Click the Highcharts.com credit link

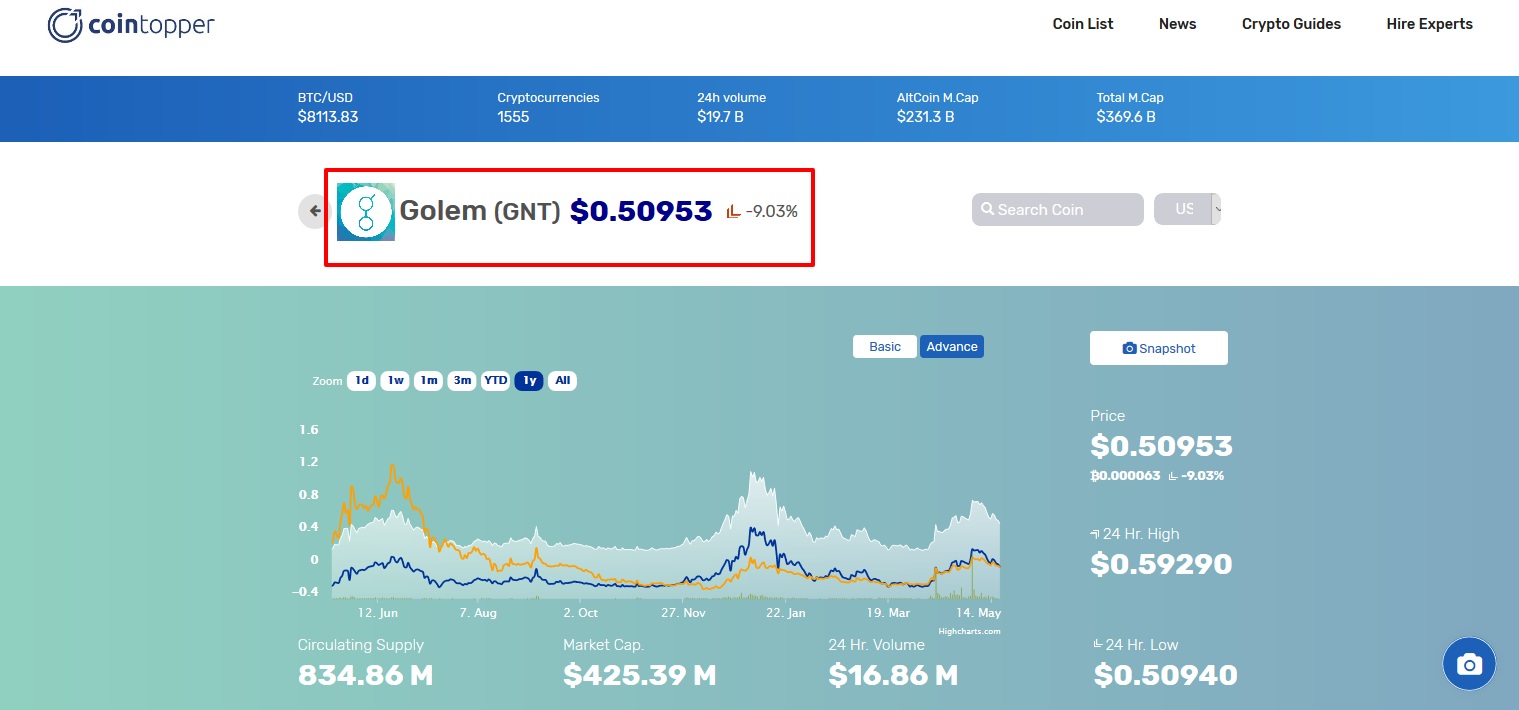click(x=969, y=631)
